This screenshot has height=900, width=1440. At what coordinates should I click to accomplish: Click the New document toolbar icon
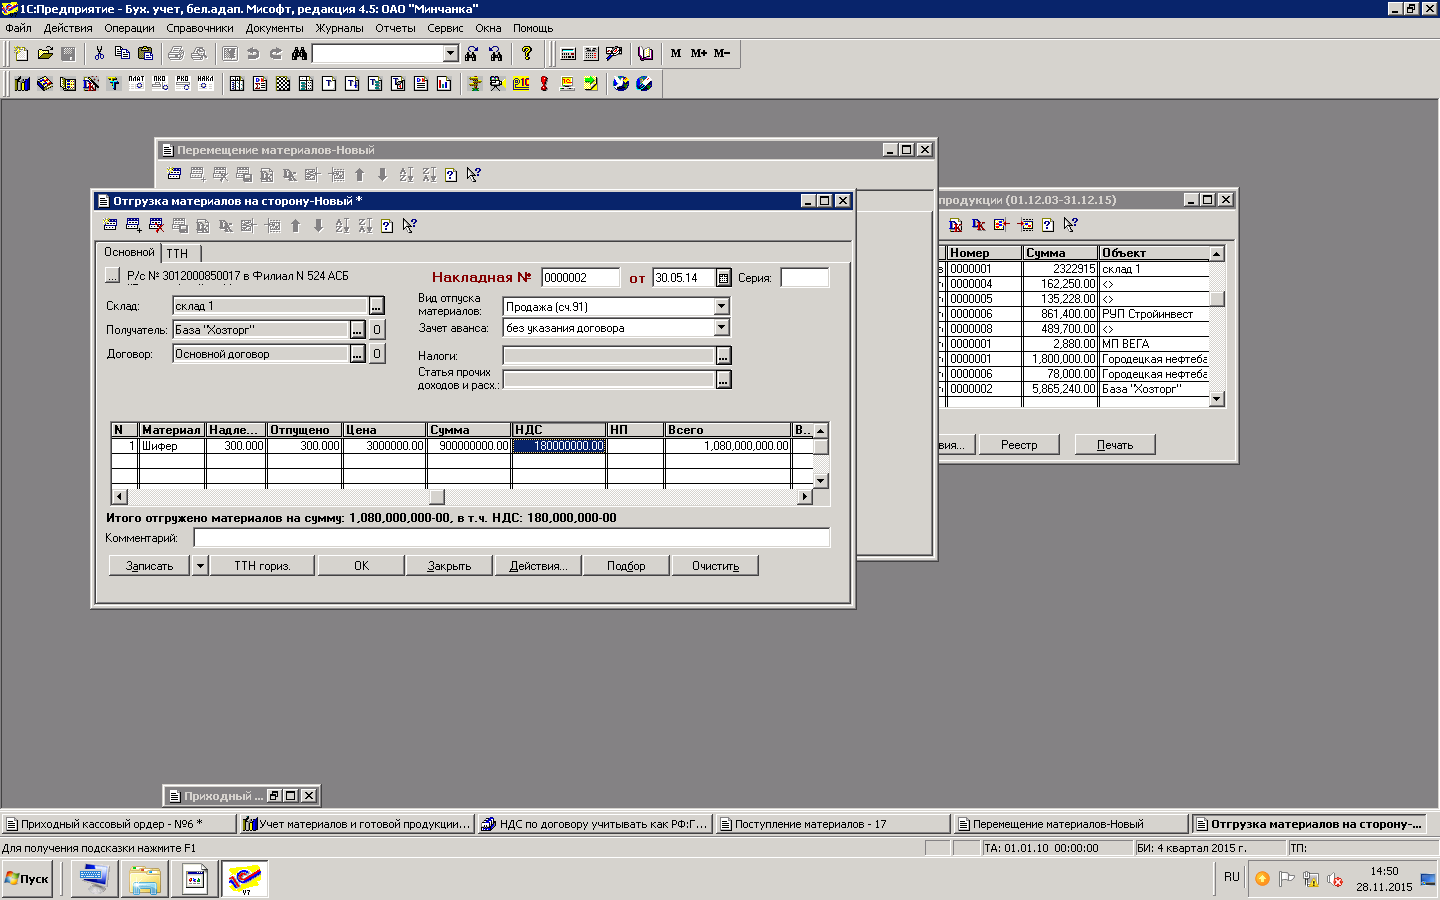tap(21, 53)
